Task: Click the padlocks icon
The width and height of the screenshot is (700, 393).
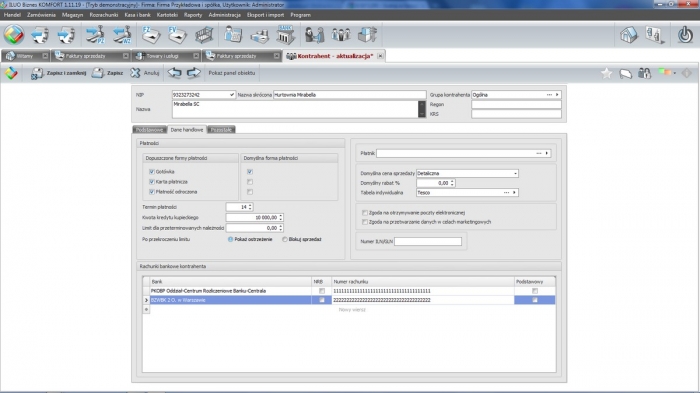Action: [644, 73]
